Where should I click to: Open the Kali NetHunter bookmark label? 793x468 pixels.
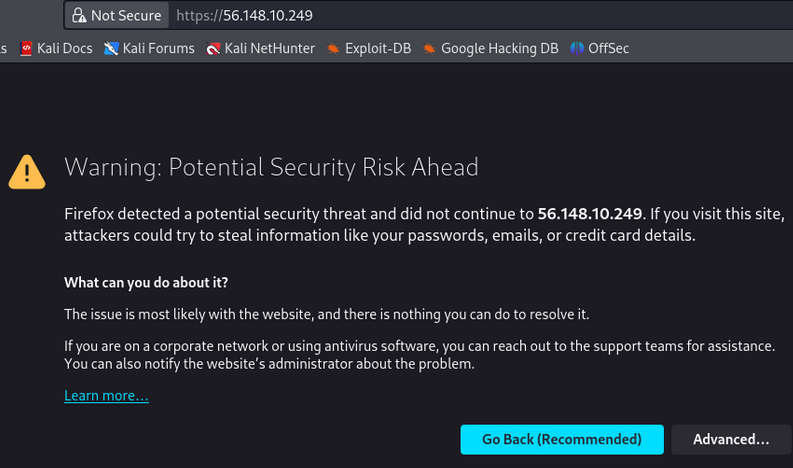pos(270,48)
